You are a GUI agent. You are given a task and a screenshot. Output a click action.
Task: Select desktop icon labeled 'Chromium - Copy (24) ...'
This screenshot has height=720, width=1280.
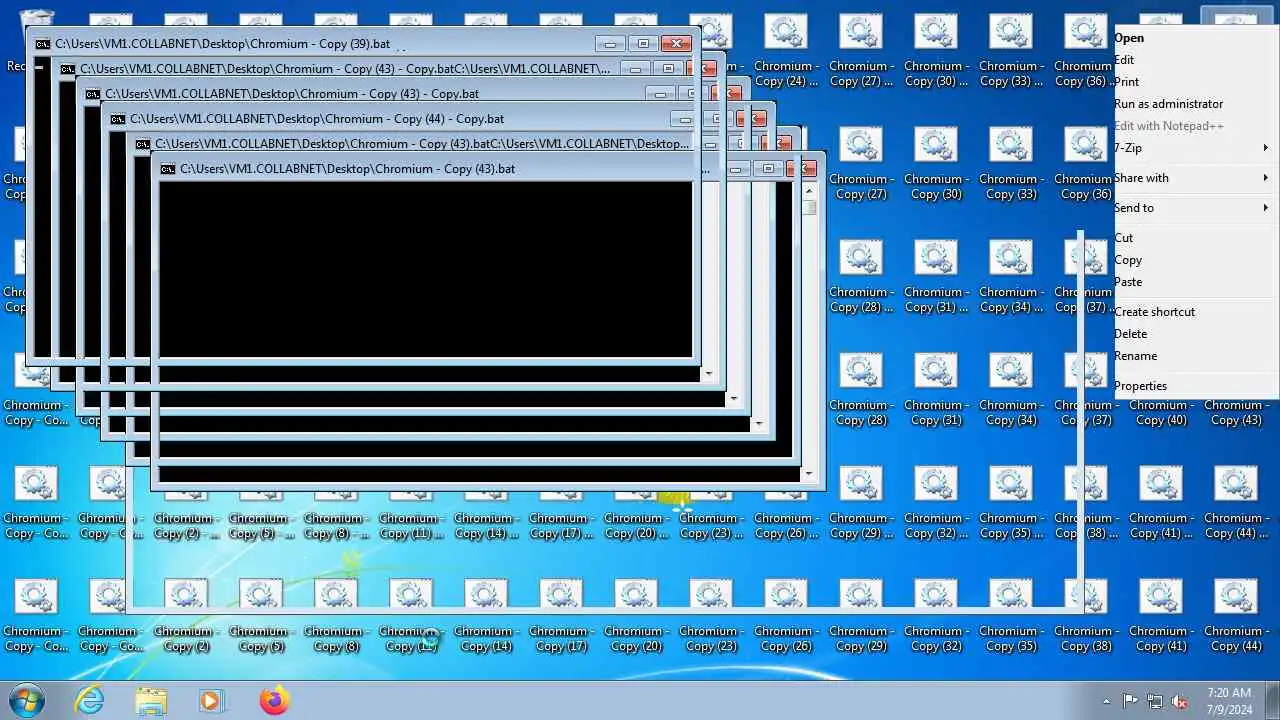pyautogui.click(x=786, y=51)
